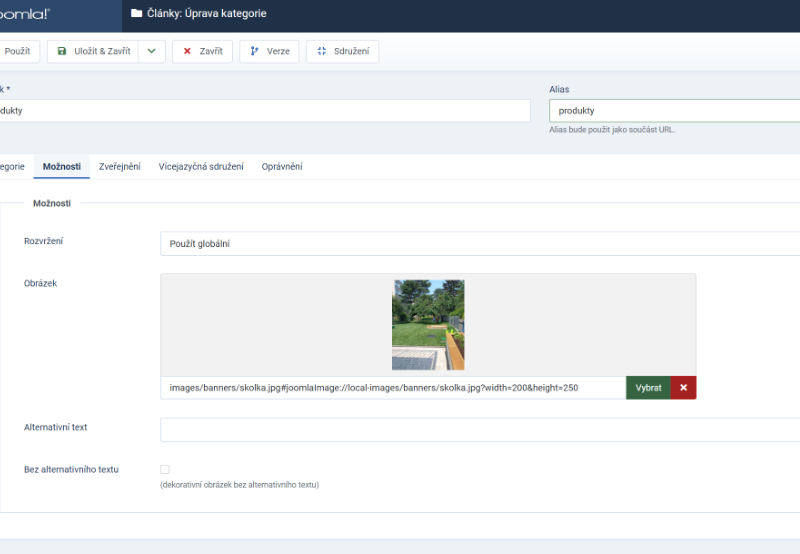Enable the Bez alternativního textu checkbox
This screenshot has width=800, height=554.
click(x=165, y=469)
